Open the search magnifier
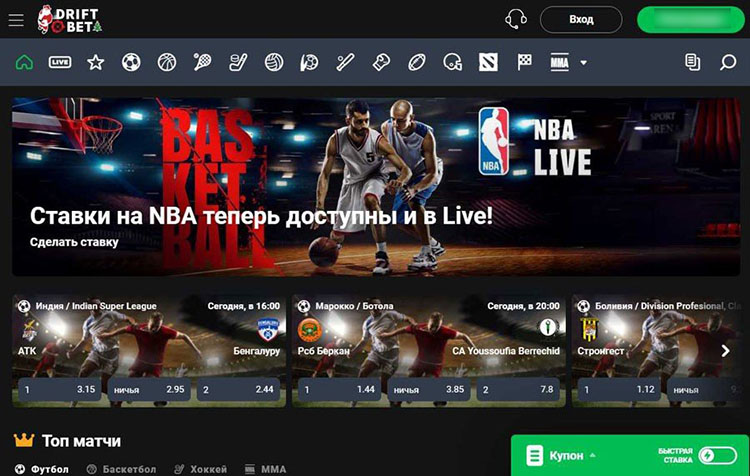 728,62
